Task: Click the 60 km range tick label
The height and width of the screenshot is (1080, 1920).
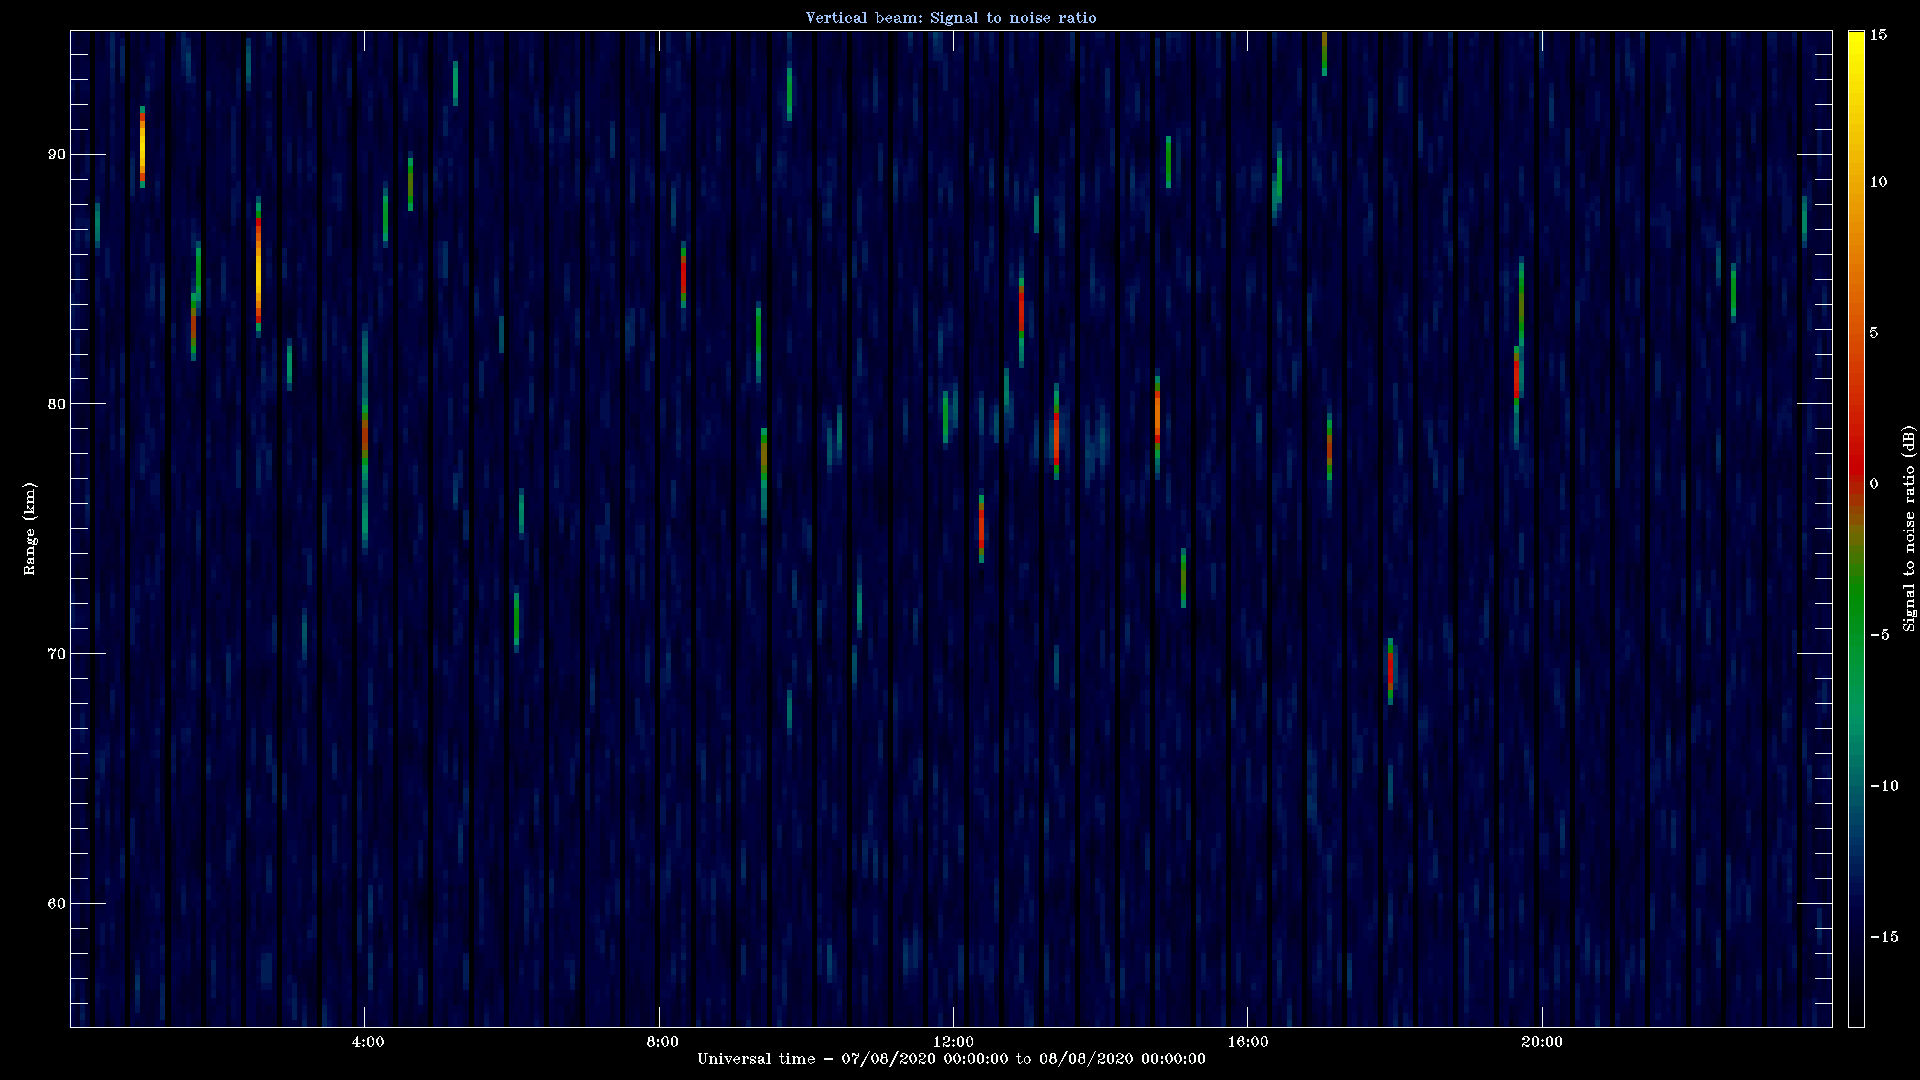Action: click(x=56, y=904)
